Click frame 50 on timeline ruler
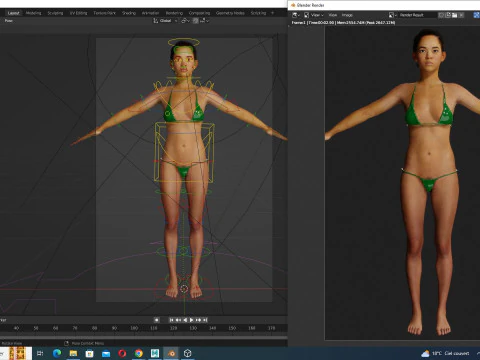 click(36, 328)
